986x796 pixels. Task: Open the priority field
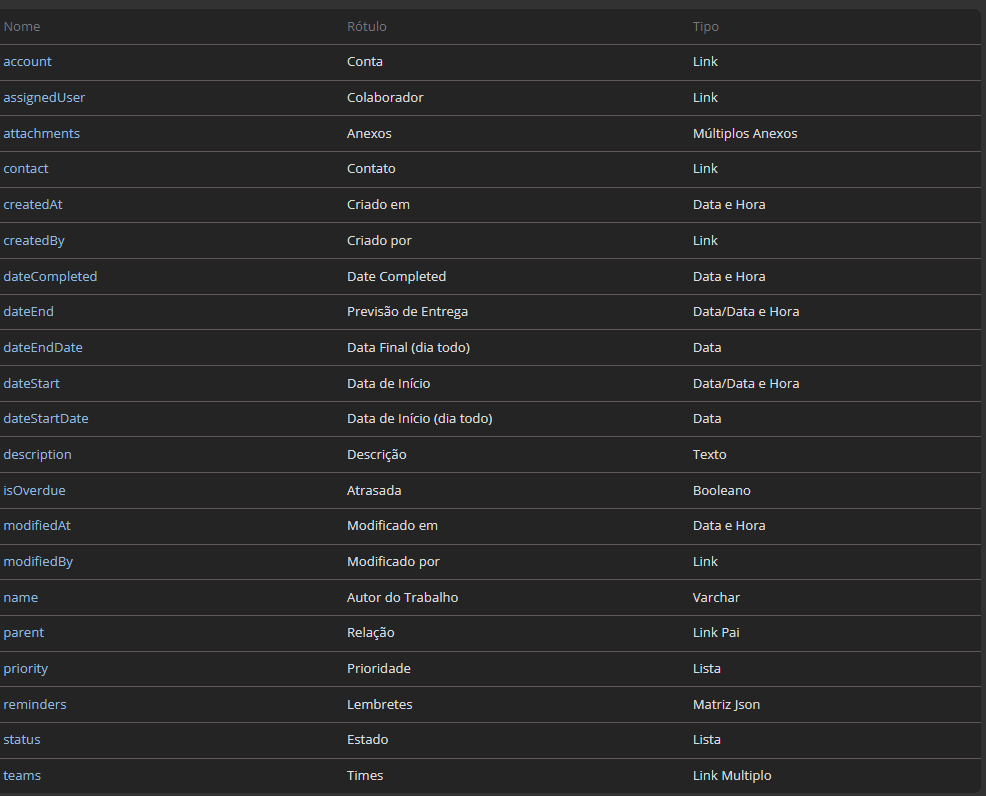point(25,669)
